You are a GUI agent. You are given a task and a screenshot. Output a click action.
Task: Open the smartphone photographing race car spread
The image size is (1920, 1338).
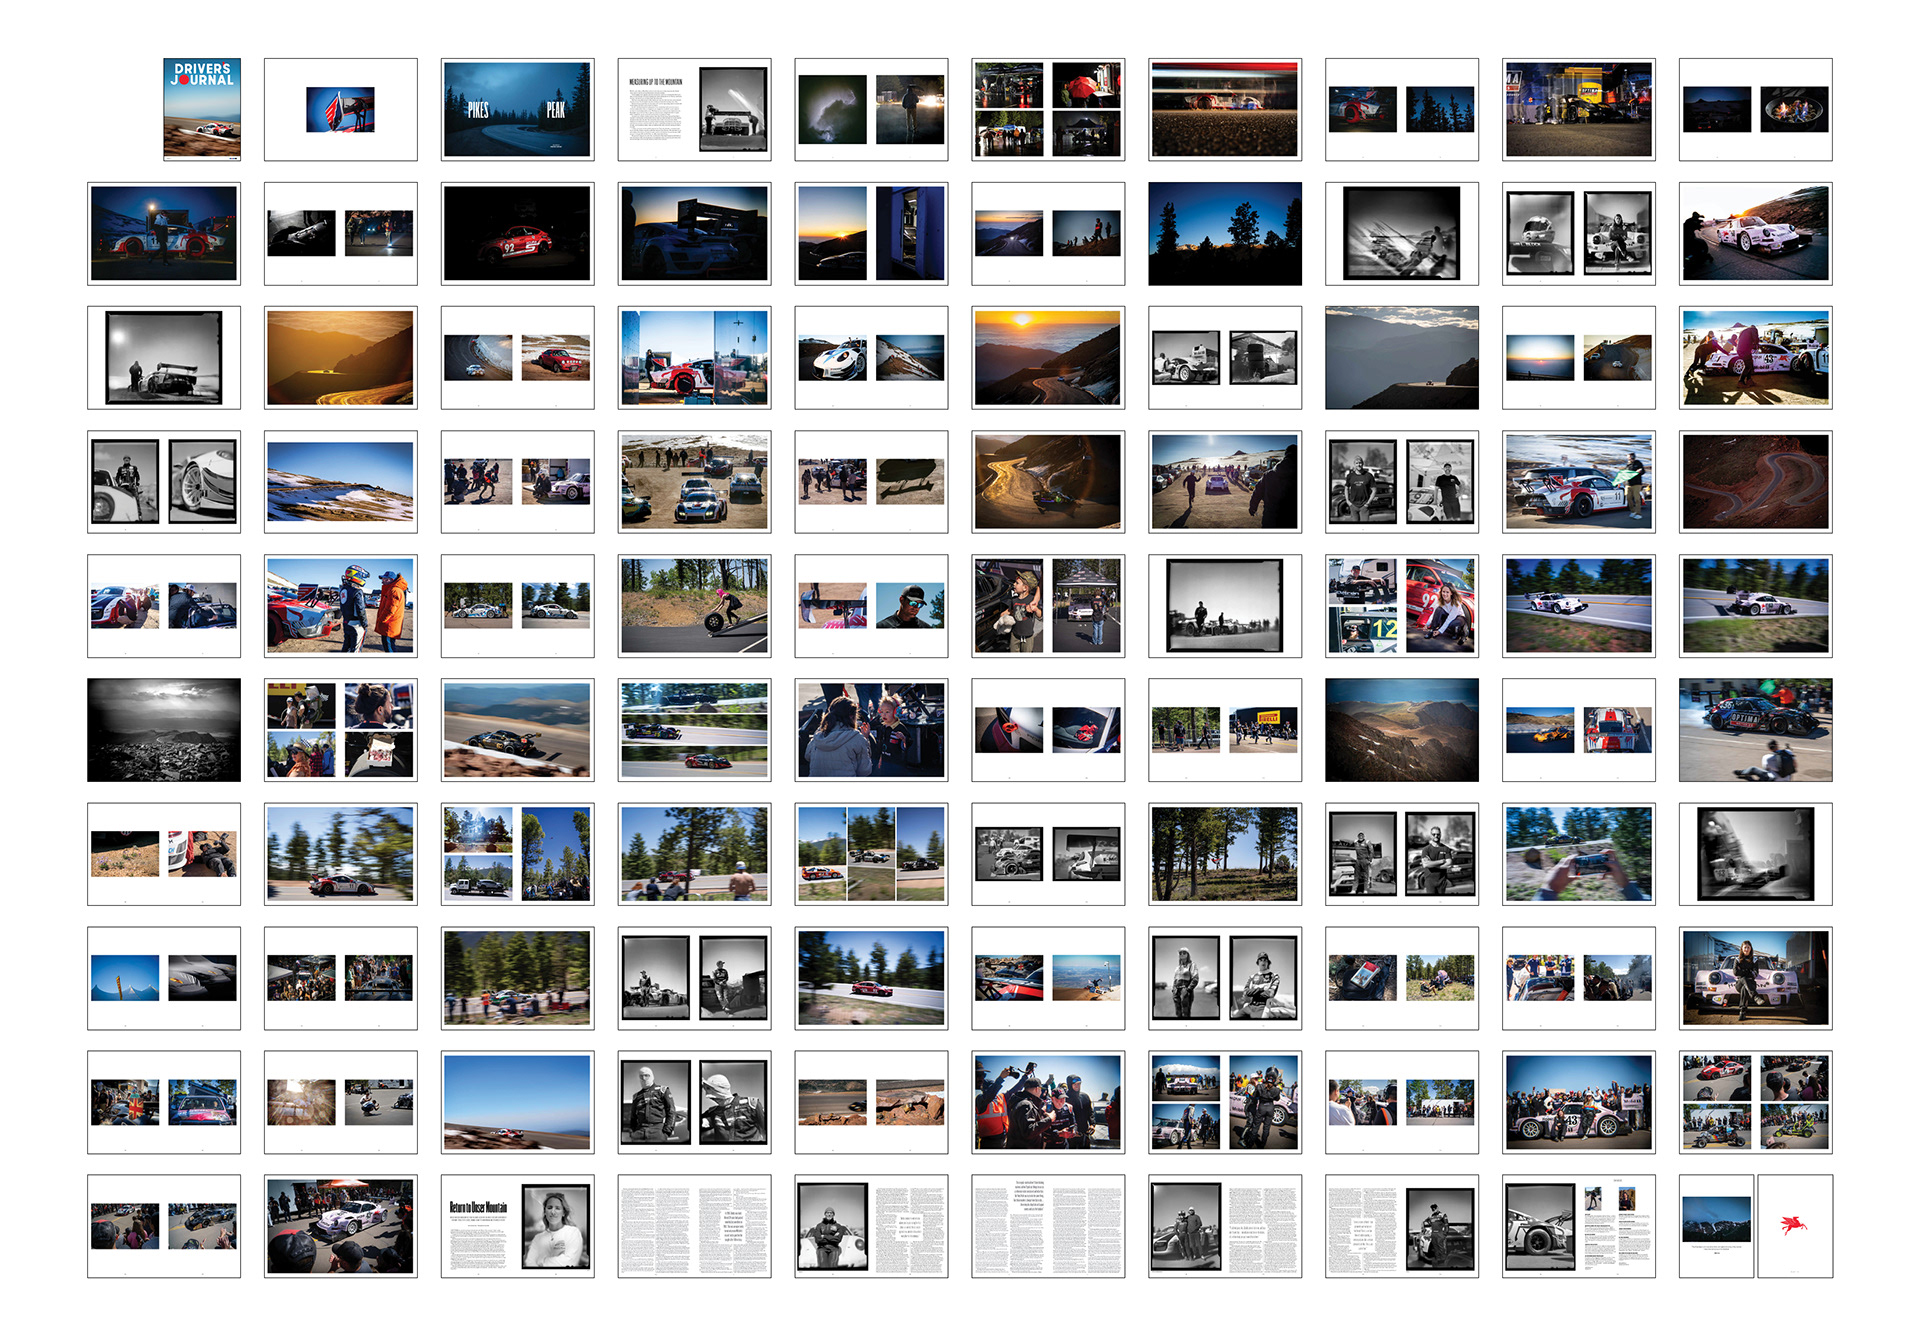[x=1578, y=853]
